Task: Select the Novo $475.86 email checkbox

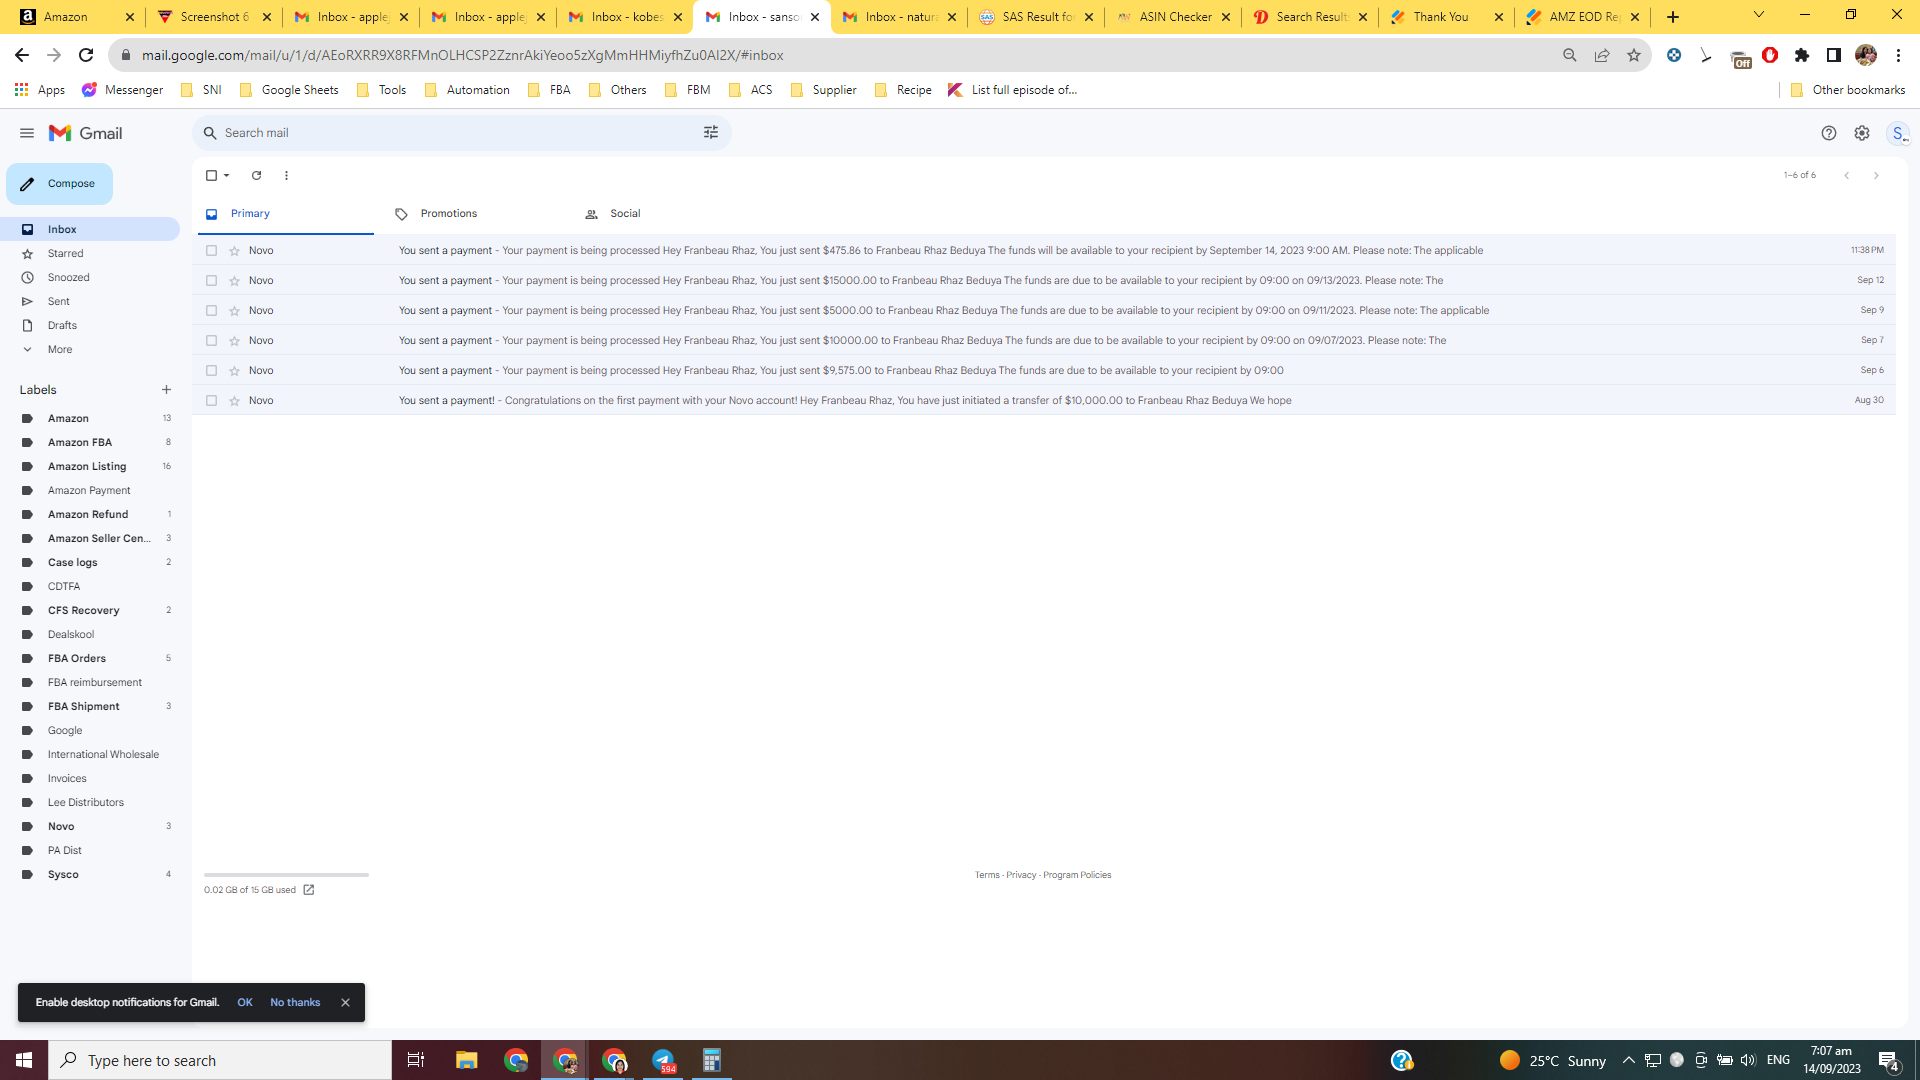Action: coord(211,251)
